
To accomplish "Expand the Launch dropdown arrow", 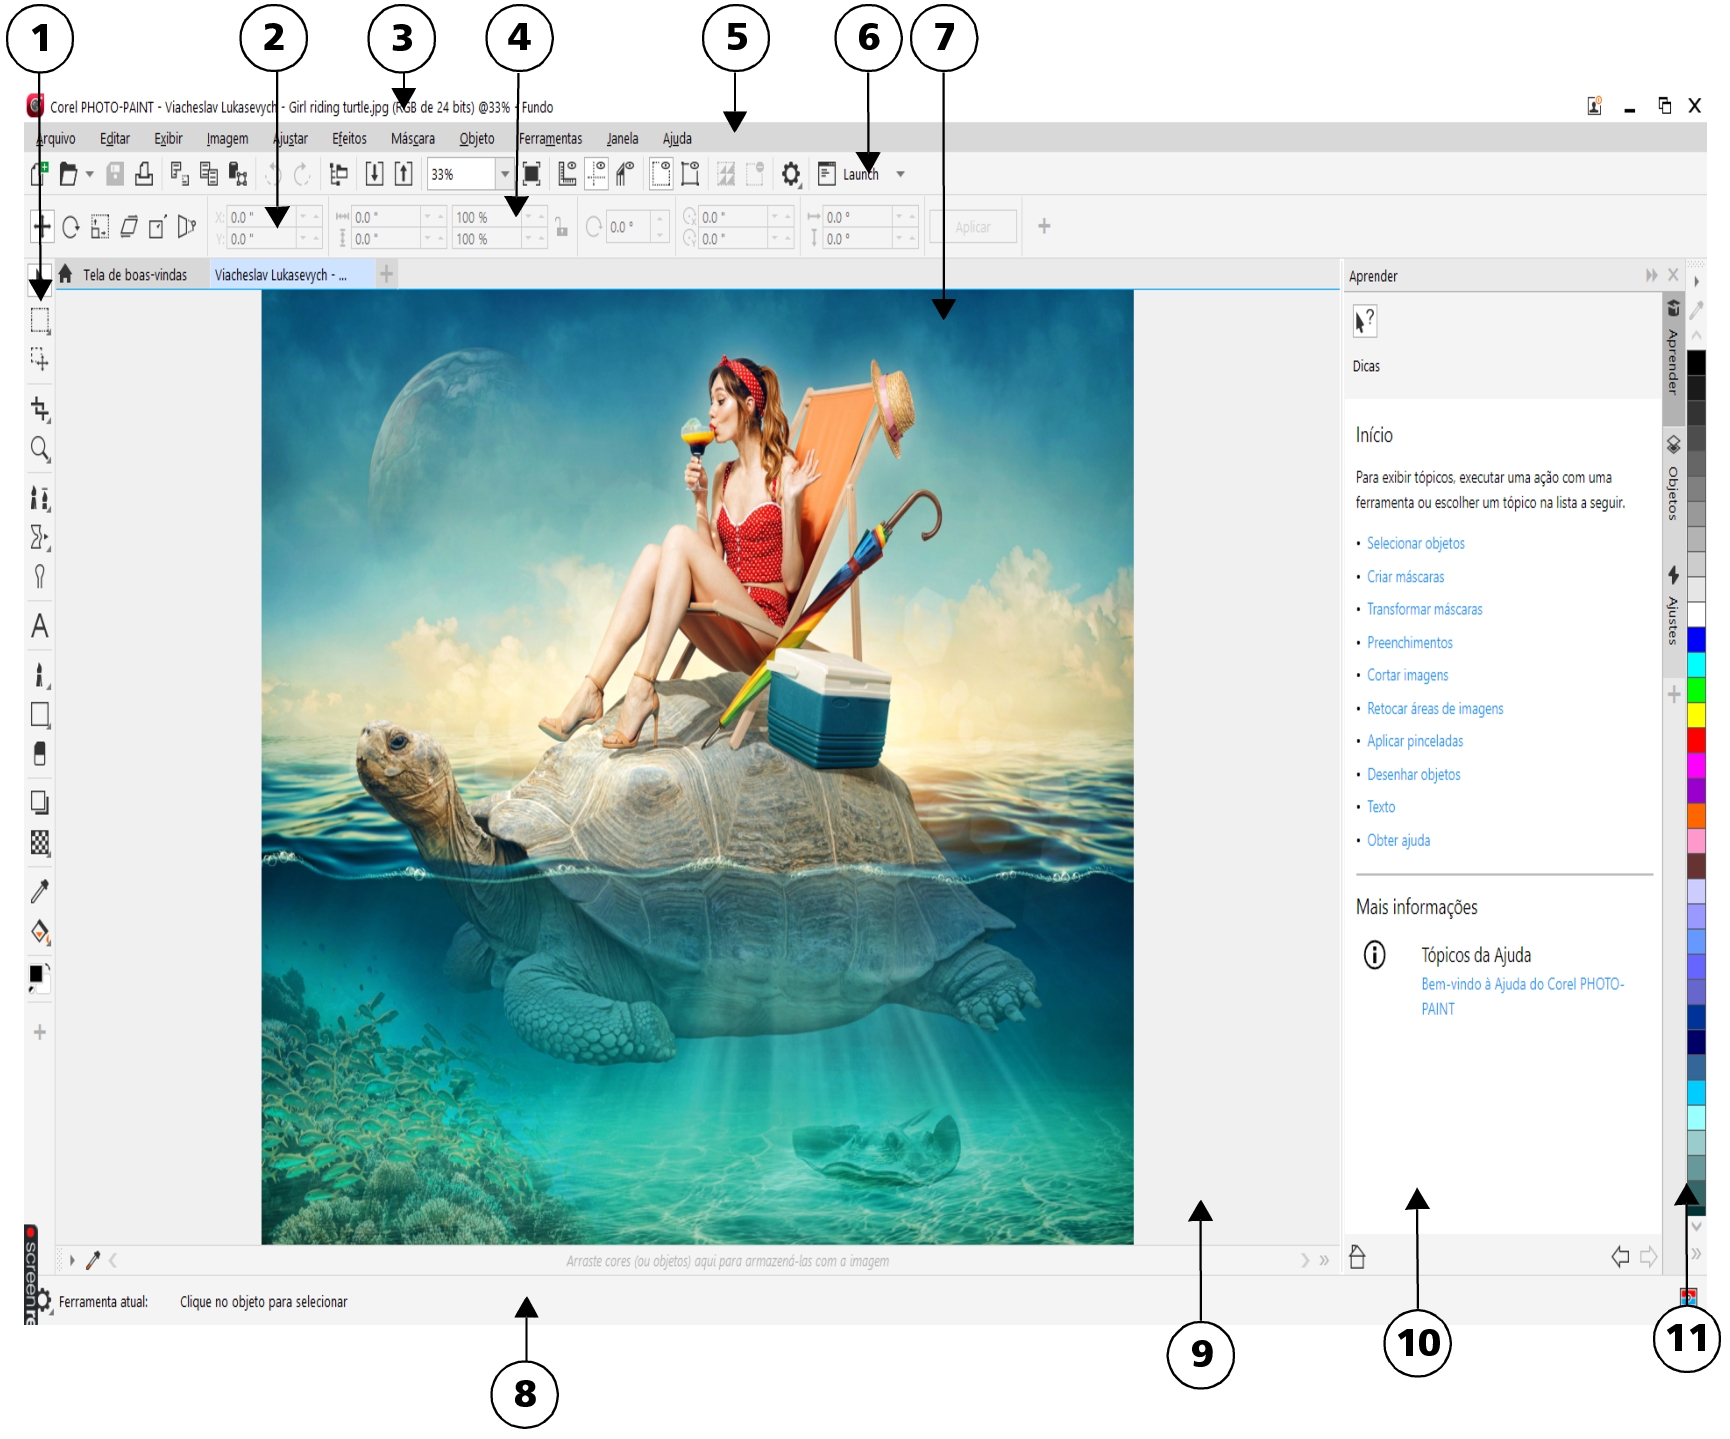I will pos(900,175).
